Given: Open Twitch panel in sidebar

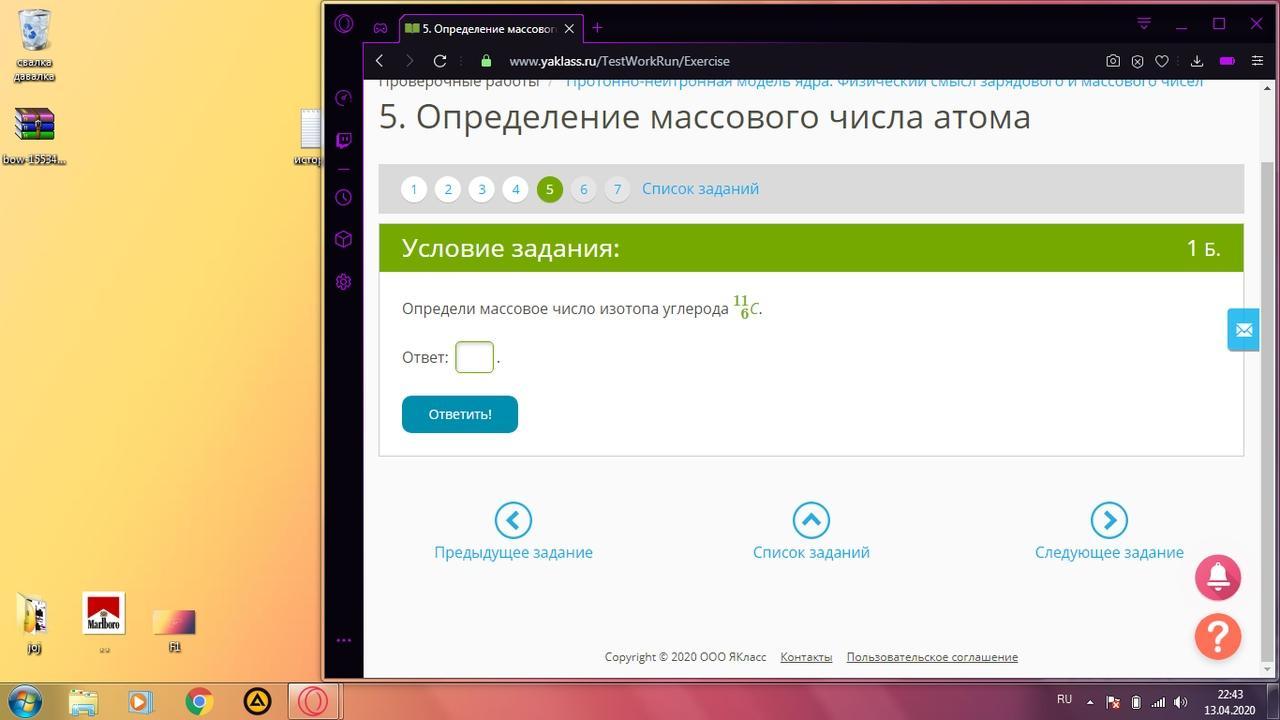Looking at the screenshot, I should 344,140.
